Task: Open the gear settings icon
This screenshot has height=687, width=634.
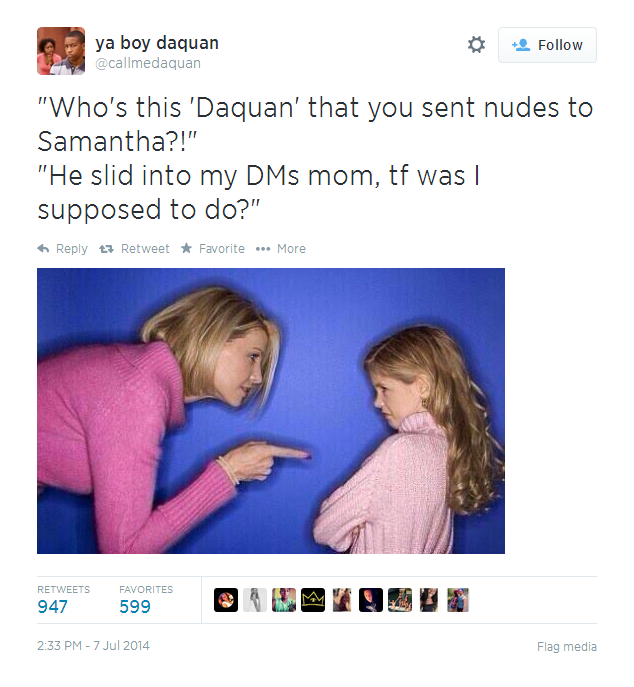Action: coord(476,45)
